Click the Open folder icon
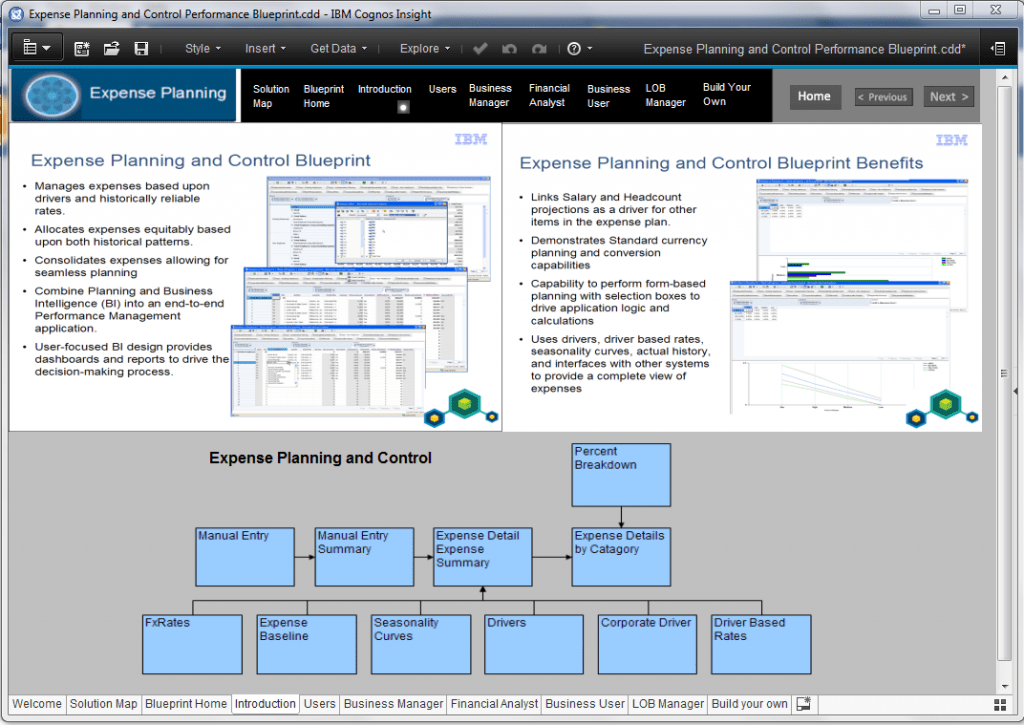Screen dimensions: 1024x725 [112, 48]
